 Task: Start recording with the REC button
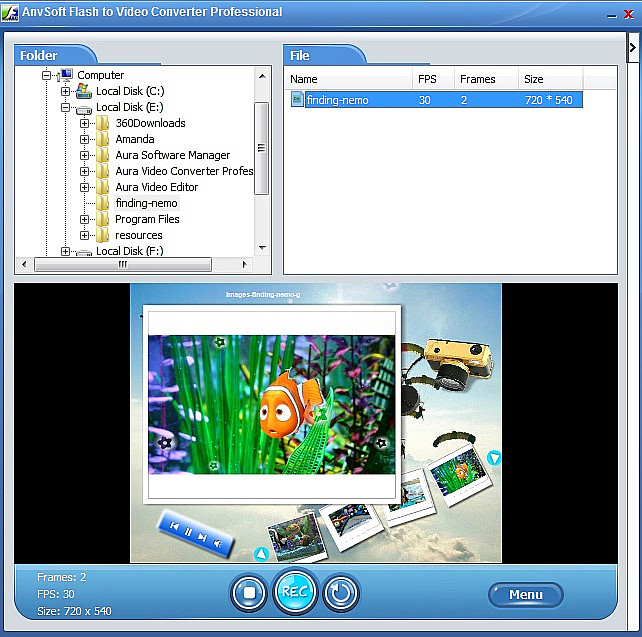[x=294, y=592]
